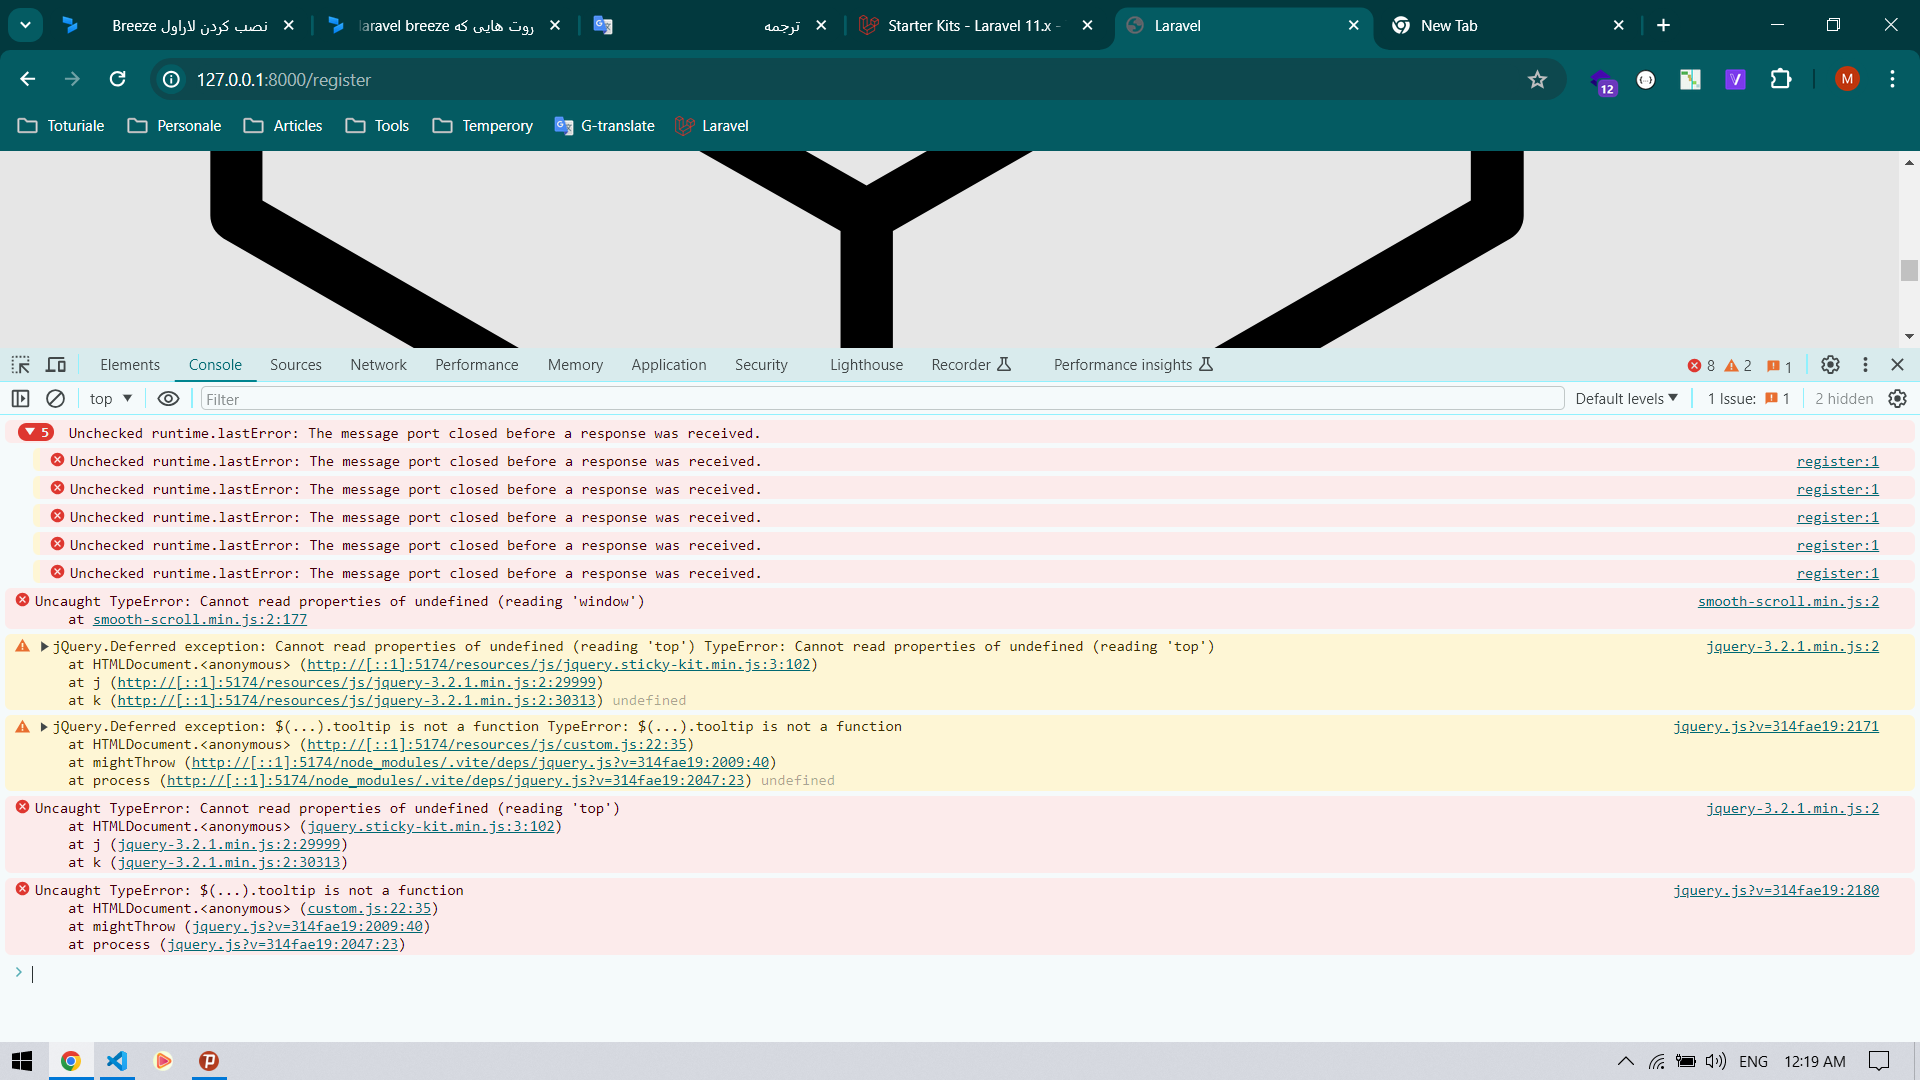
Task: Show hidden system tray icons
Action: click(x=1625, y=1061)
